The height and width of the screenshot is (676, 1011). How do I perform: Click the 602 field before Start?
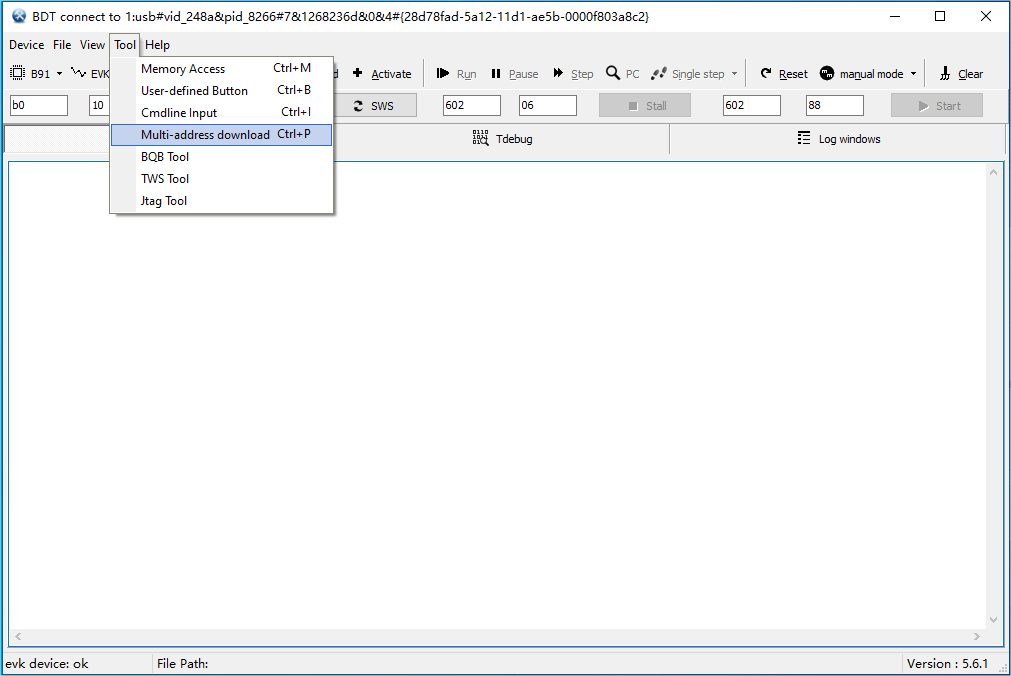point(752,105)
